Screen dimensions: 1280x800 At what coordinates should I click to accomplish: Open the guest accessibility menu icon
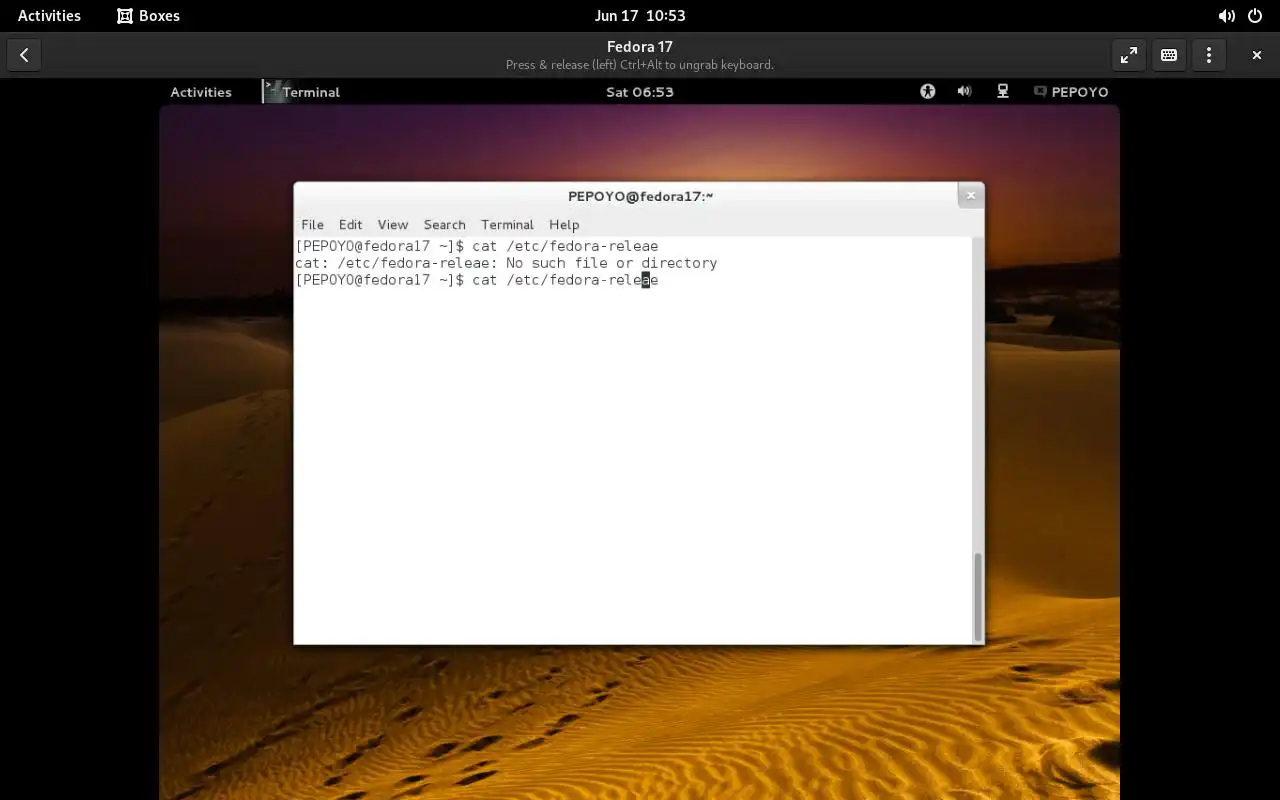[x=928, y=91]
